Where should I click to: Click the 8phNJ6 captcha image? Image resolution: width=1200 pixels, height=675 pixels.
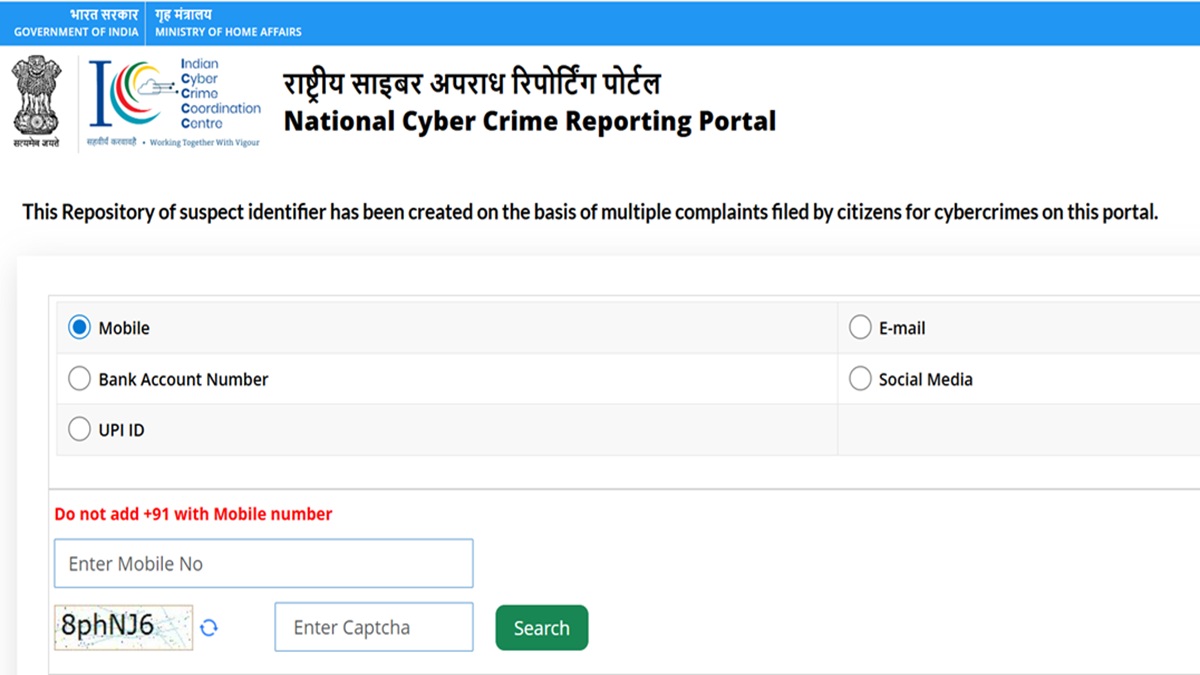[x=123, y=627]
